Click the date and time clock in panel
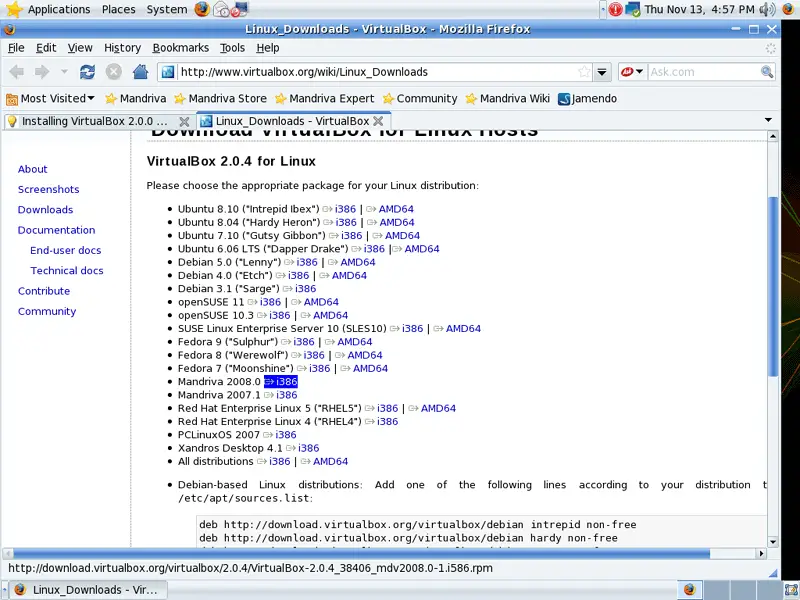Image resolution: width=800 pixels, height=600 pixels. 699,9
